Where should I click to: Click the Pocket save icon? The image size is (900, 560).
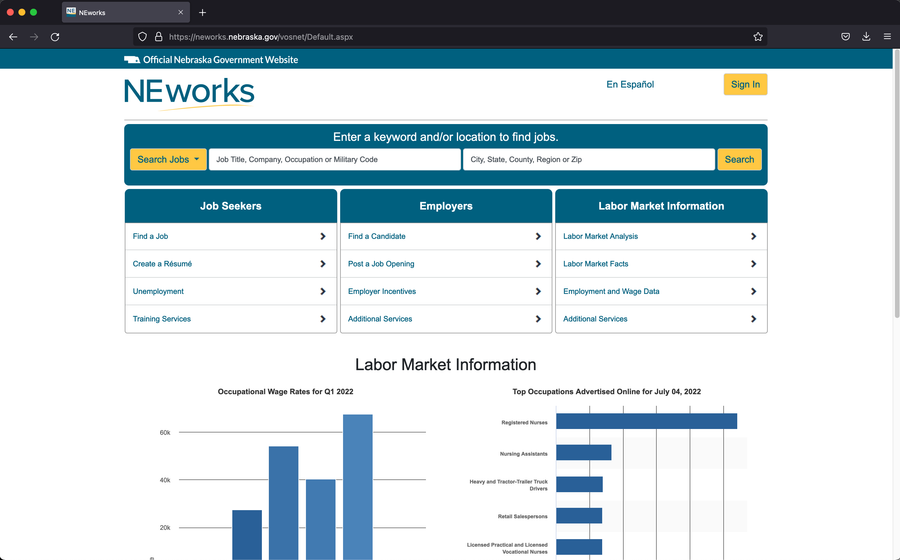pos(845,37)
